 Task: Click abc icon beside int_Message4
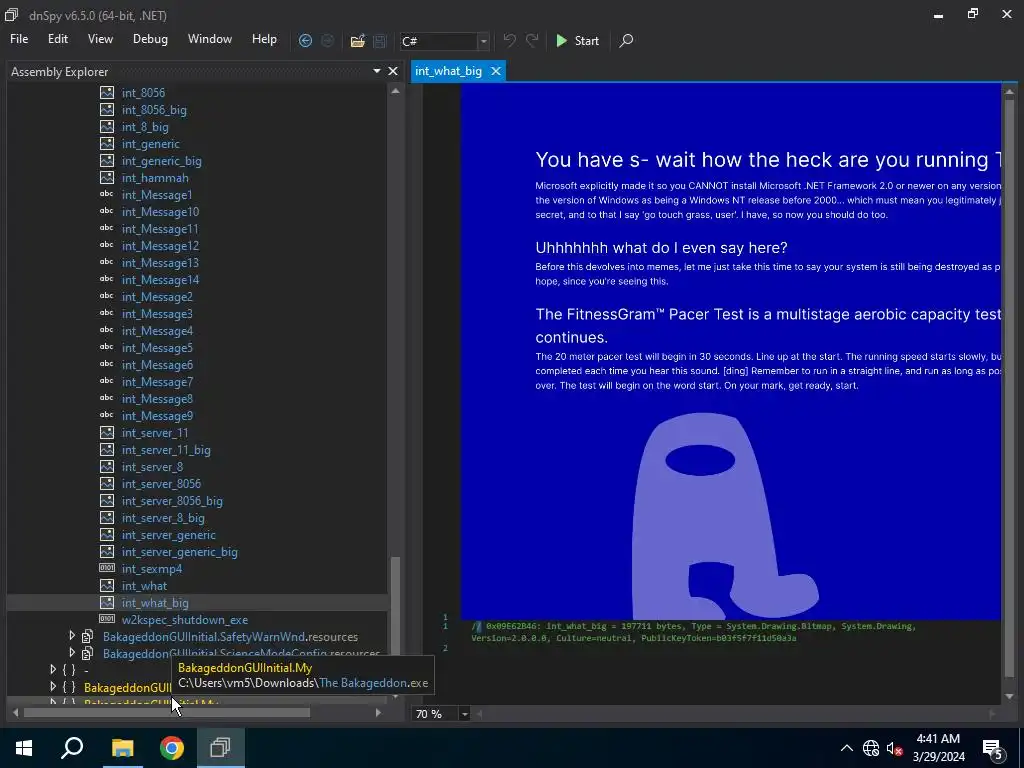(106, 330)
